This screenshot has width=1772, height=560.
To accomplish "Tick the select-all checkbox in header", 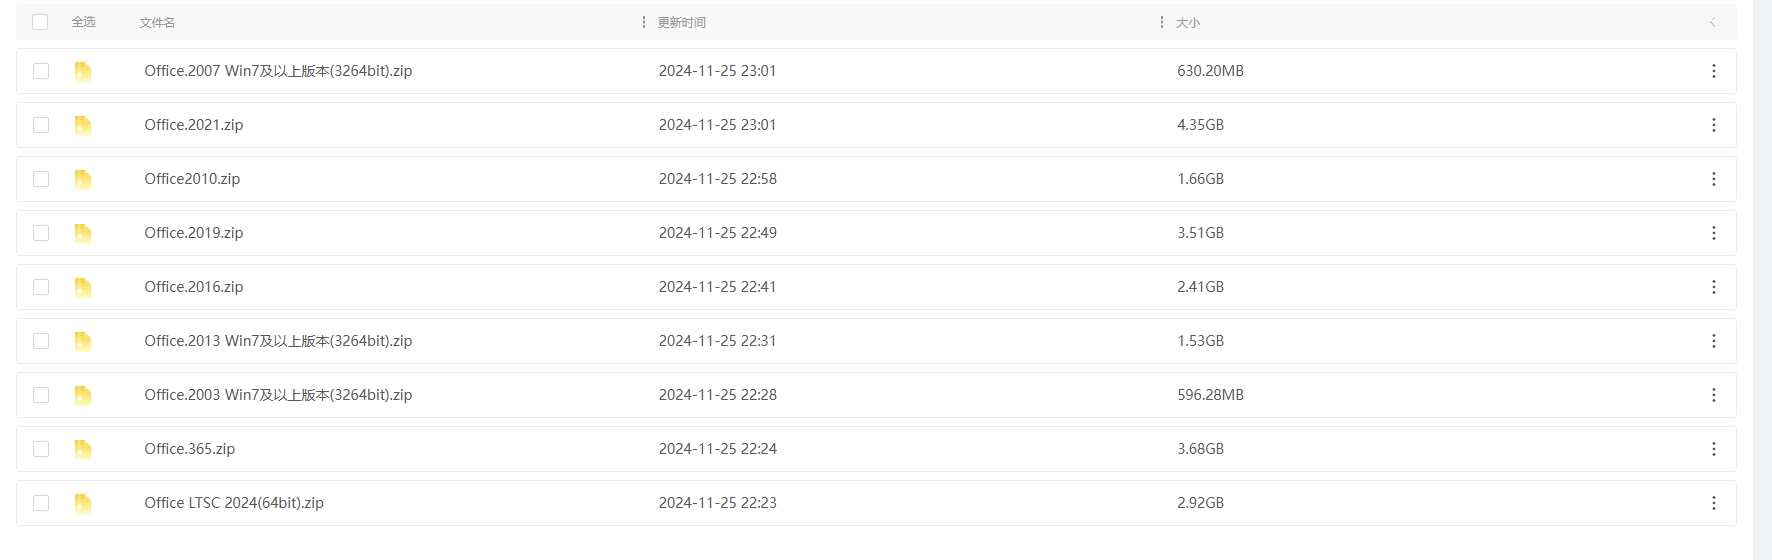I will tap(40, 22).
